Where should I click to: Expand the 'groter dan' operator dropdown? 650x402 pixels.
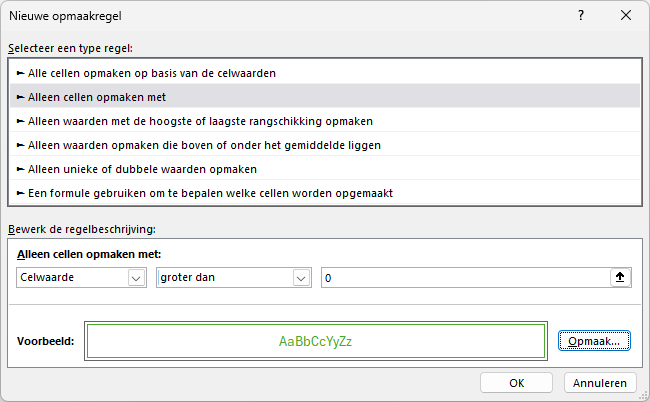(x=232, y=278)
